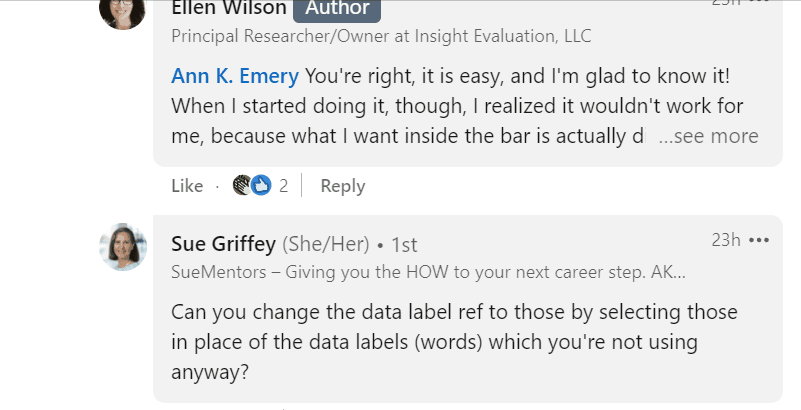Reply to Ellen Wilson's comment
This screenshot has width=801, height=410.
pyautogui.click(x=343, y=186)
